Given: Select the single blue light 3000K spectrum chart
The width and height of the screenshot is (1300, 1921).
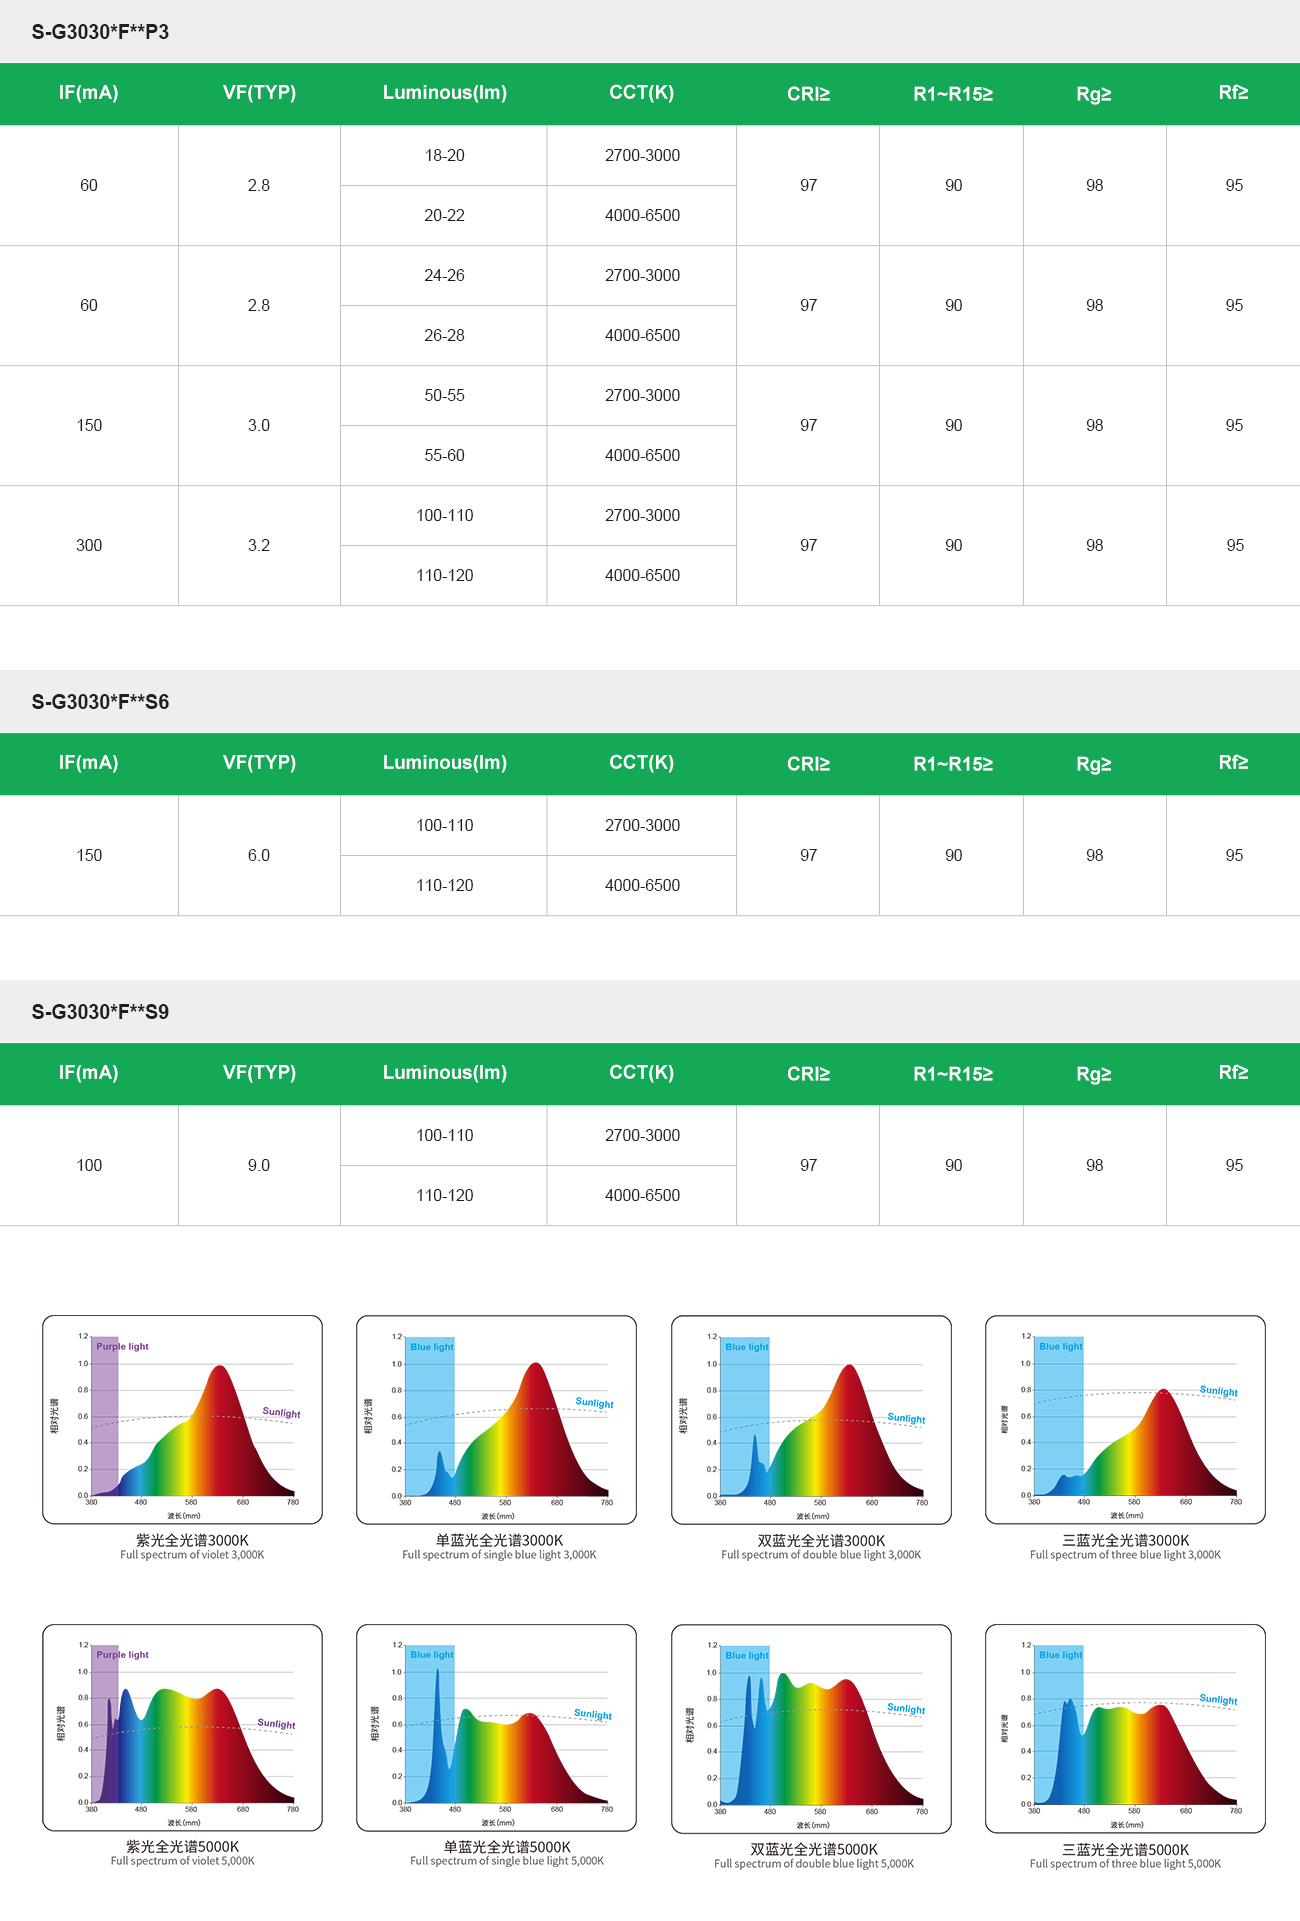Looking at the screenshot, I should [x=496, y=1419].
